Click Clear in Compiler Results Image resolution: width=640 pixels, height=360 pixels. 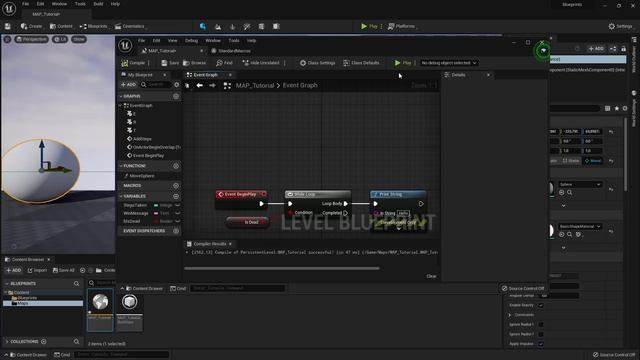click(431, 276)
